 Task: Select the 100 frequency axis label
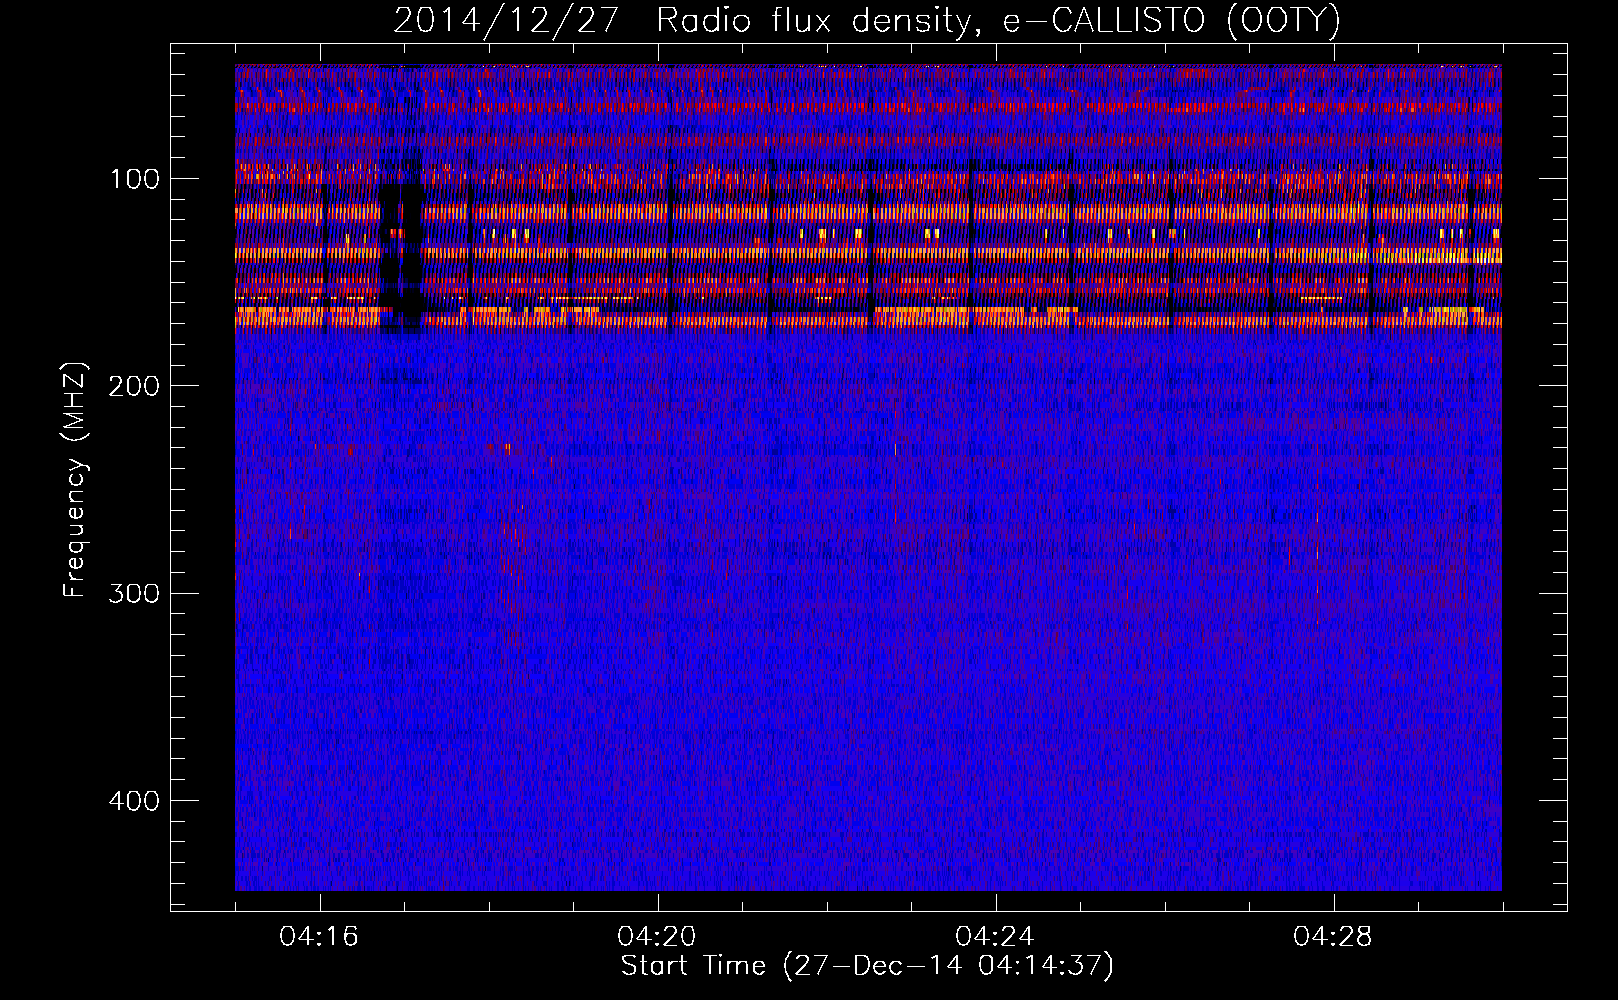134,179
